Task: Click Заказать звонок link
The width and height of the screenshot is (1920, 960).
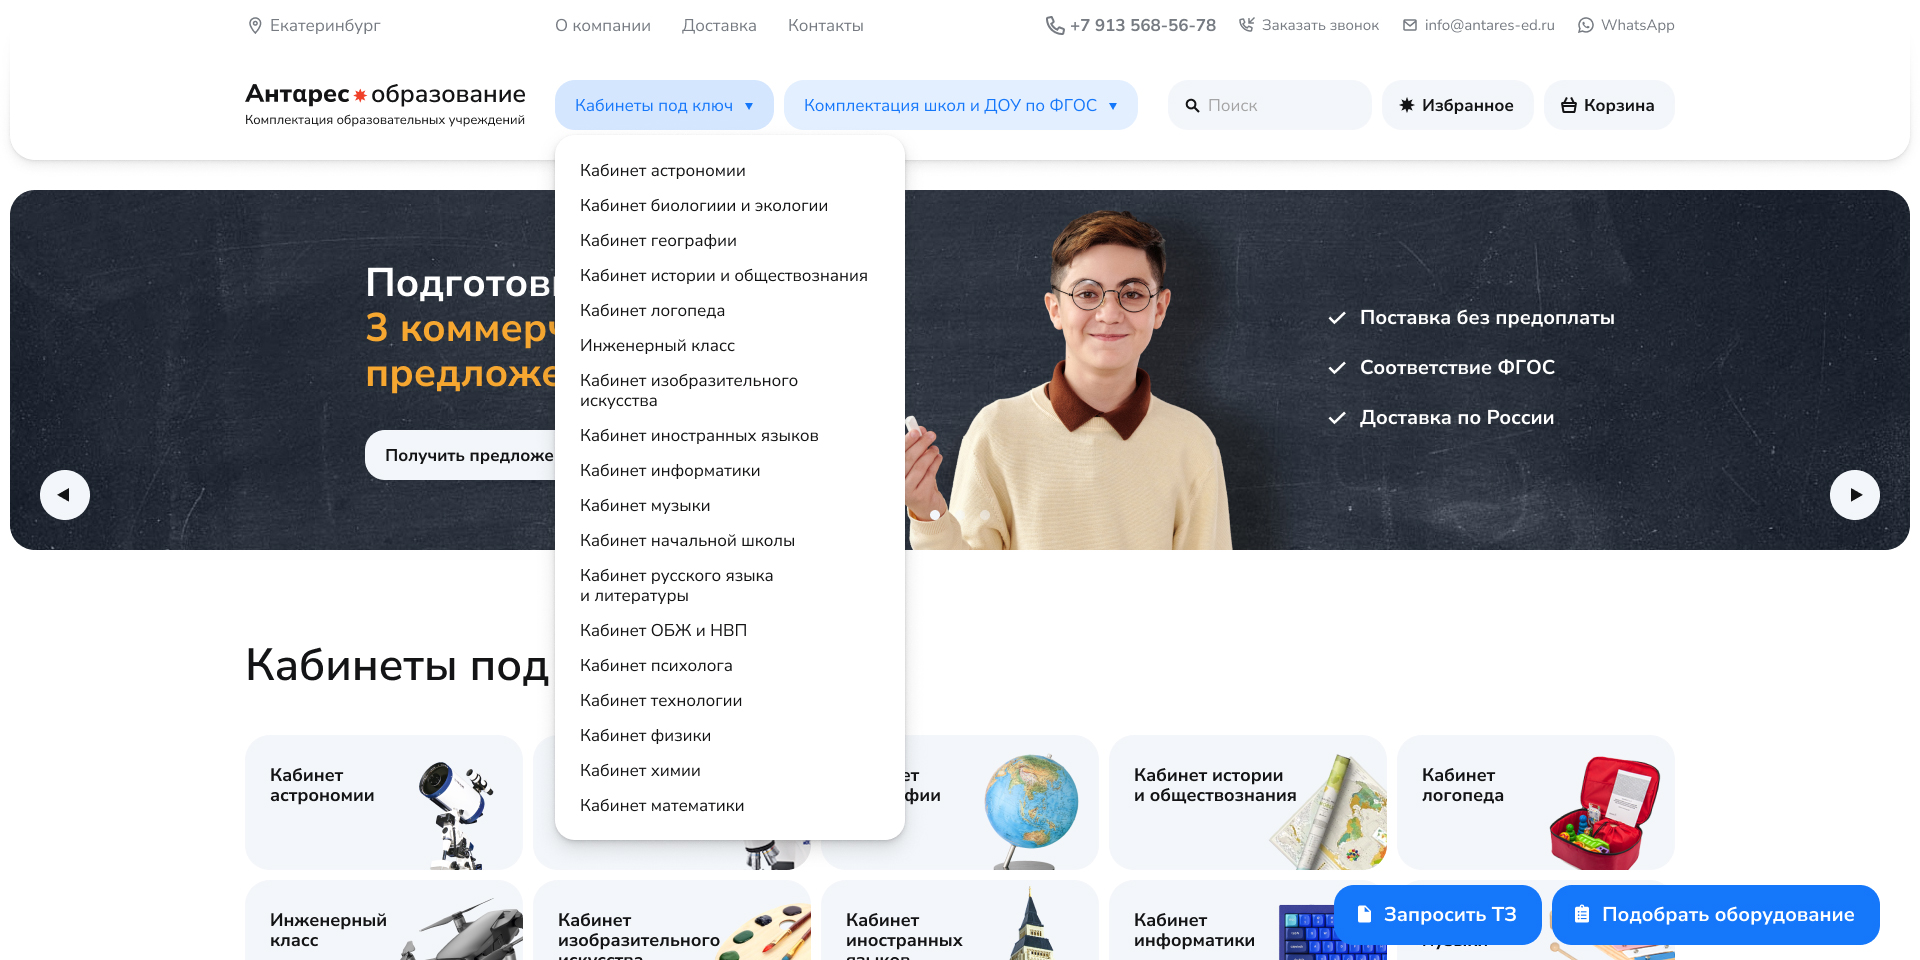Action: click(1320, 25)
